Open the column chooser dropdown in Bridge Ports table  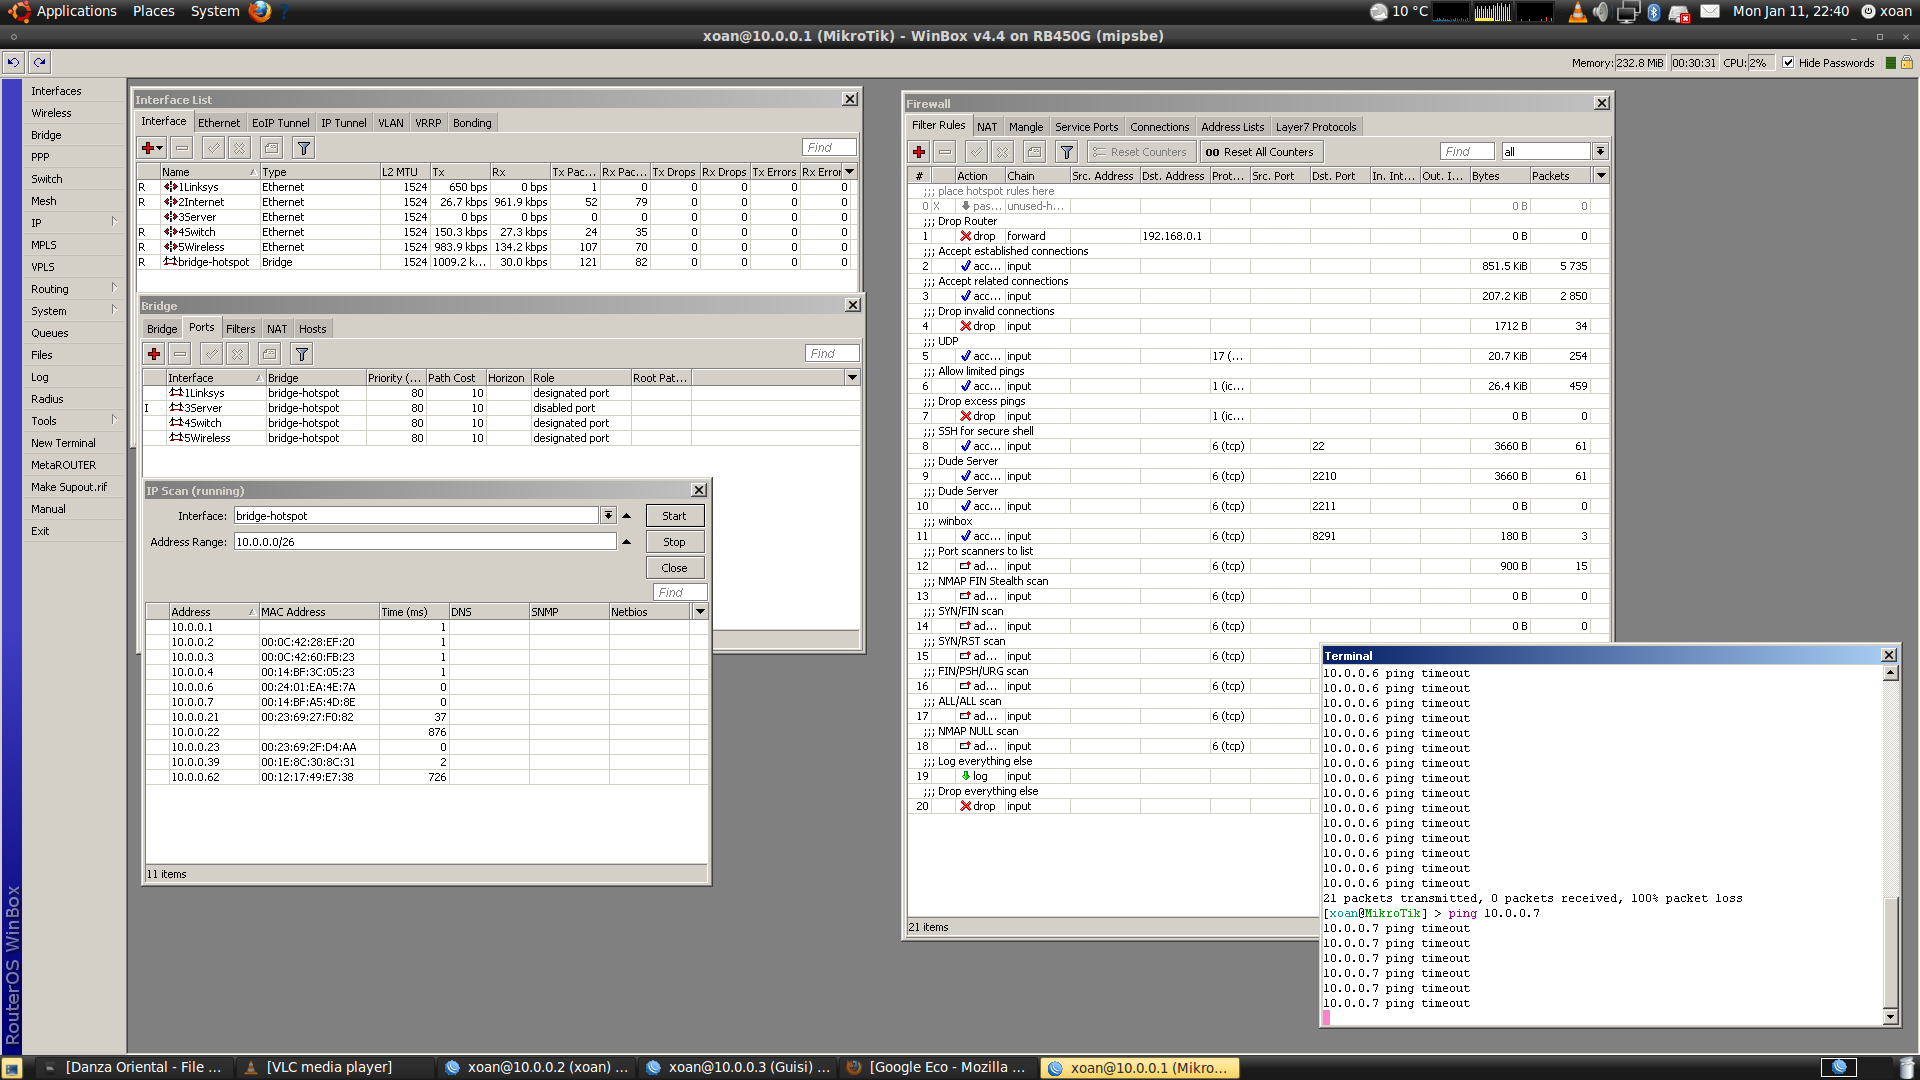[853, 378]
